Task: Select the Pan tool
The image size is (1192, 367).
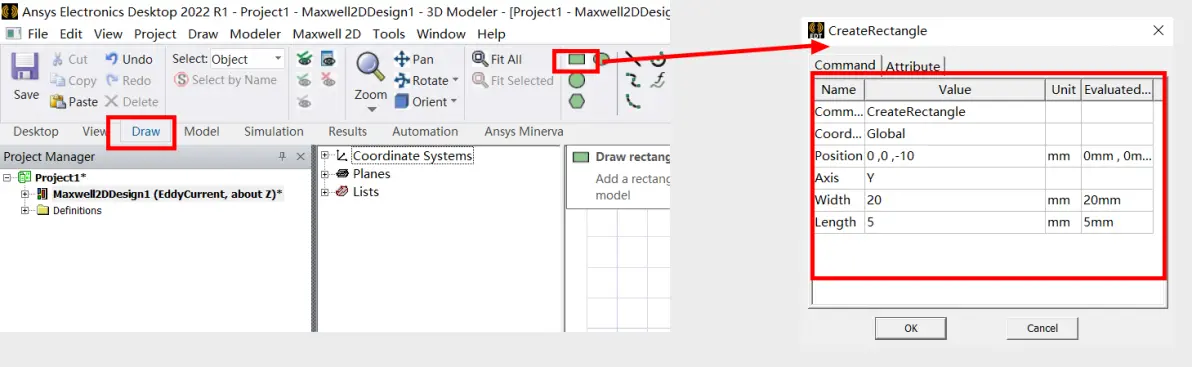Action: [x=414, y=59]
